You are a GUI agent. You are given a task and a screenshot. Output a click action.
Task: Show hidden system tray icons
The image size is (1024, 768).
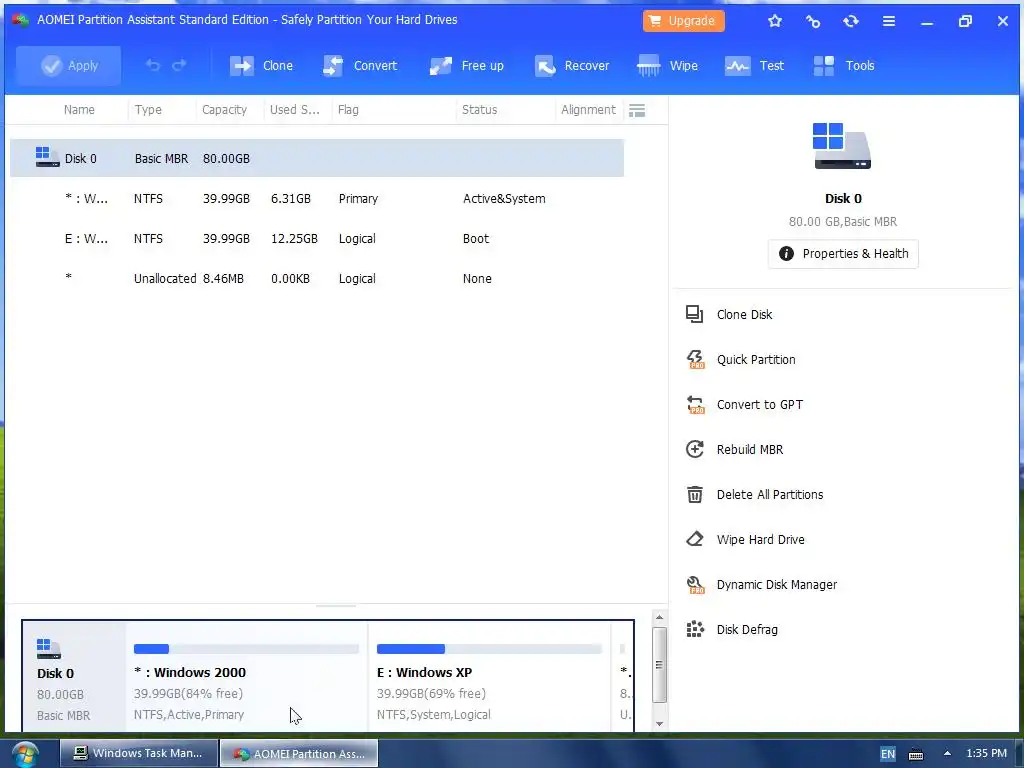coord(947,754)
